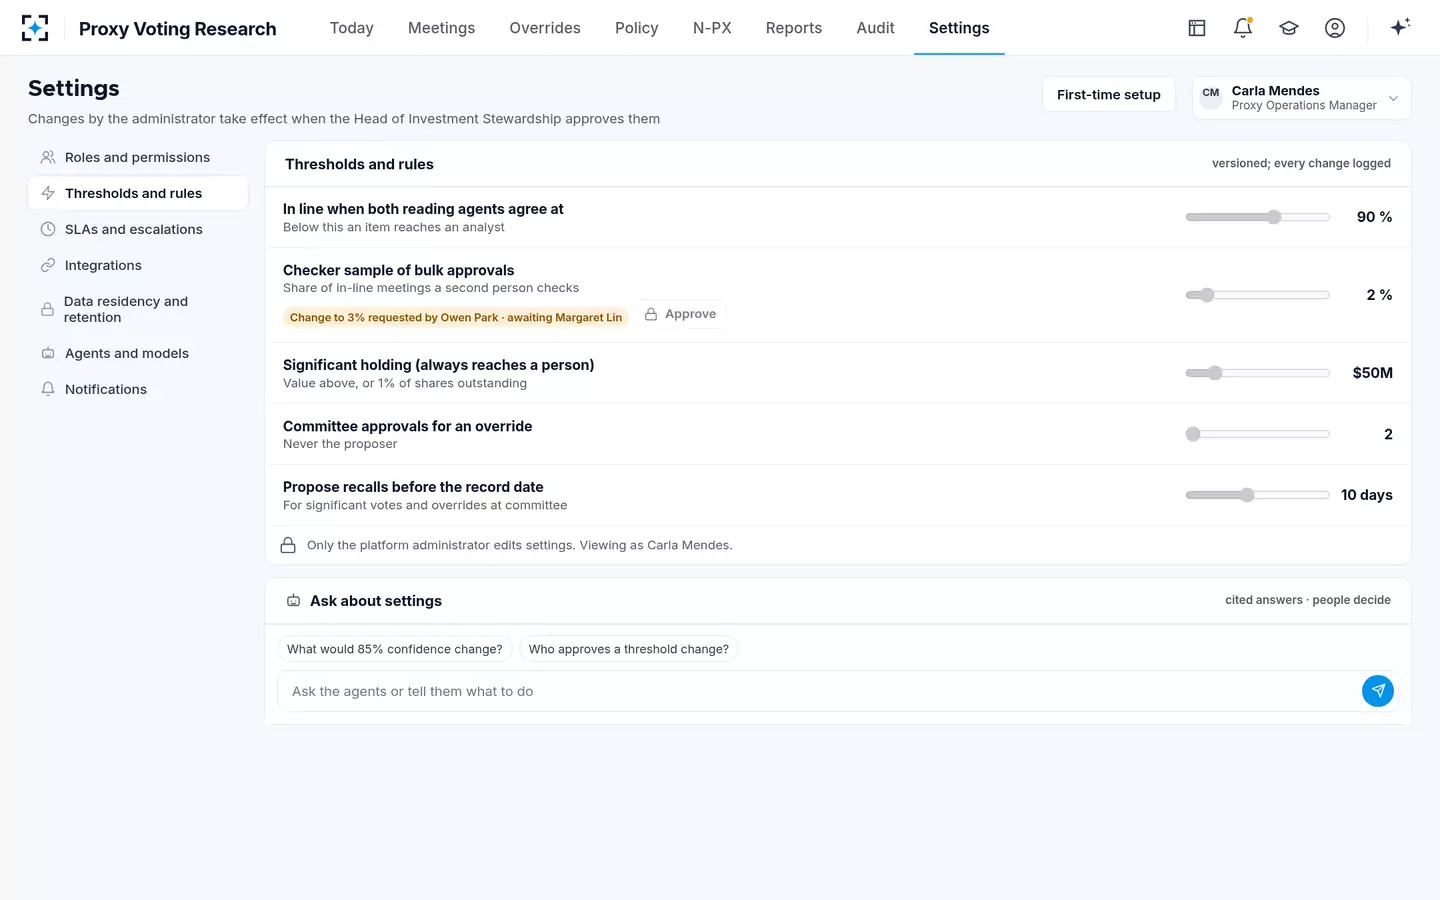Click the '90 %' threshold value
This screenshot has width=1440, height=900.
coord(1374,217)
